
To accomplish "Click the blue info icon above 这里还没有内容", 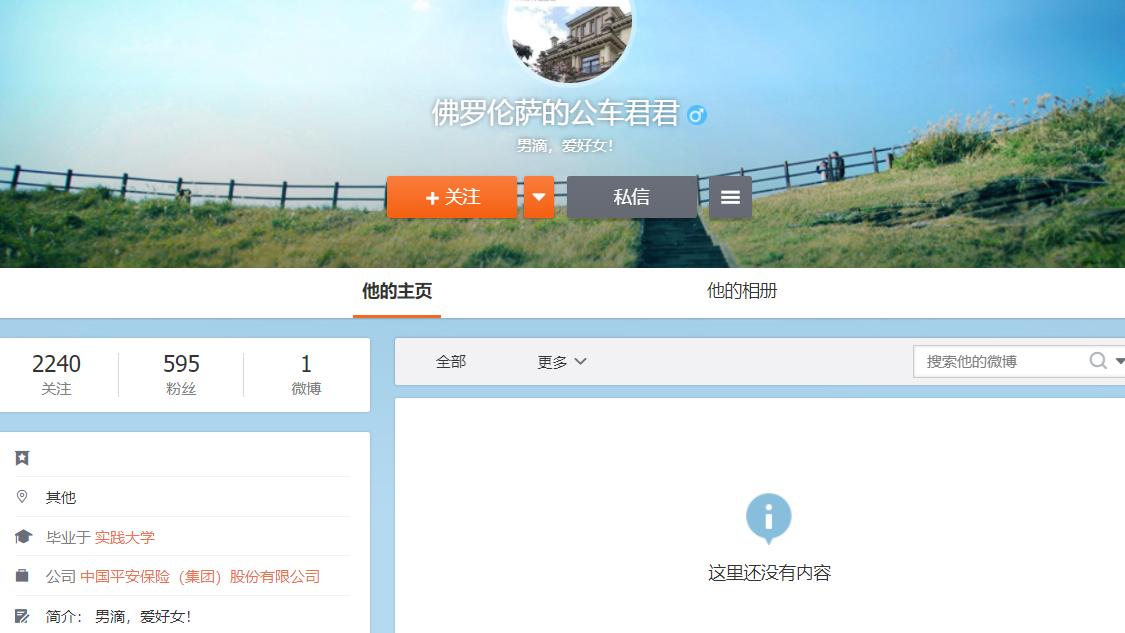I will [x=768, y=518].
